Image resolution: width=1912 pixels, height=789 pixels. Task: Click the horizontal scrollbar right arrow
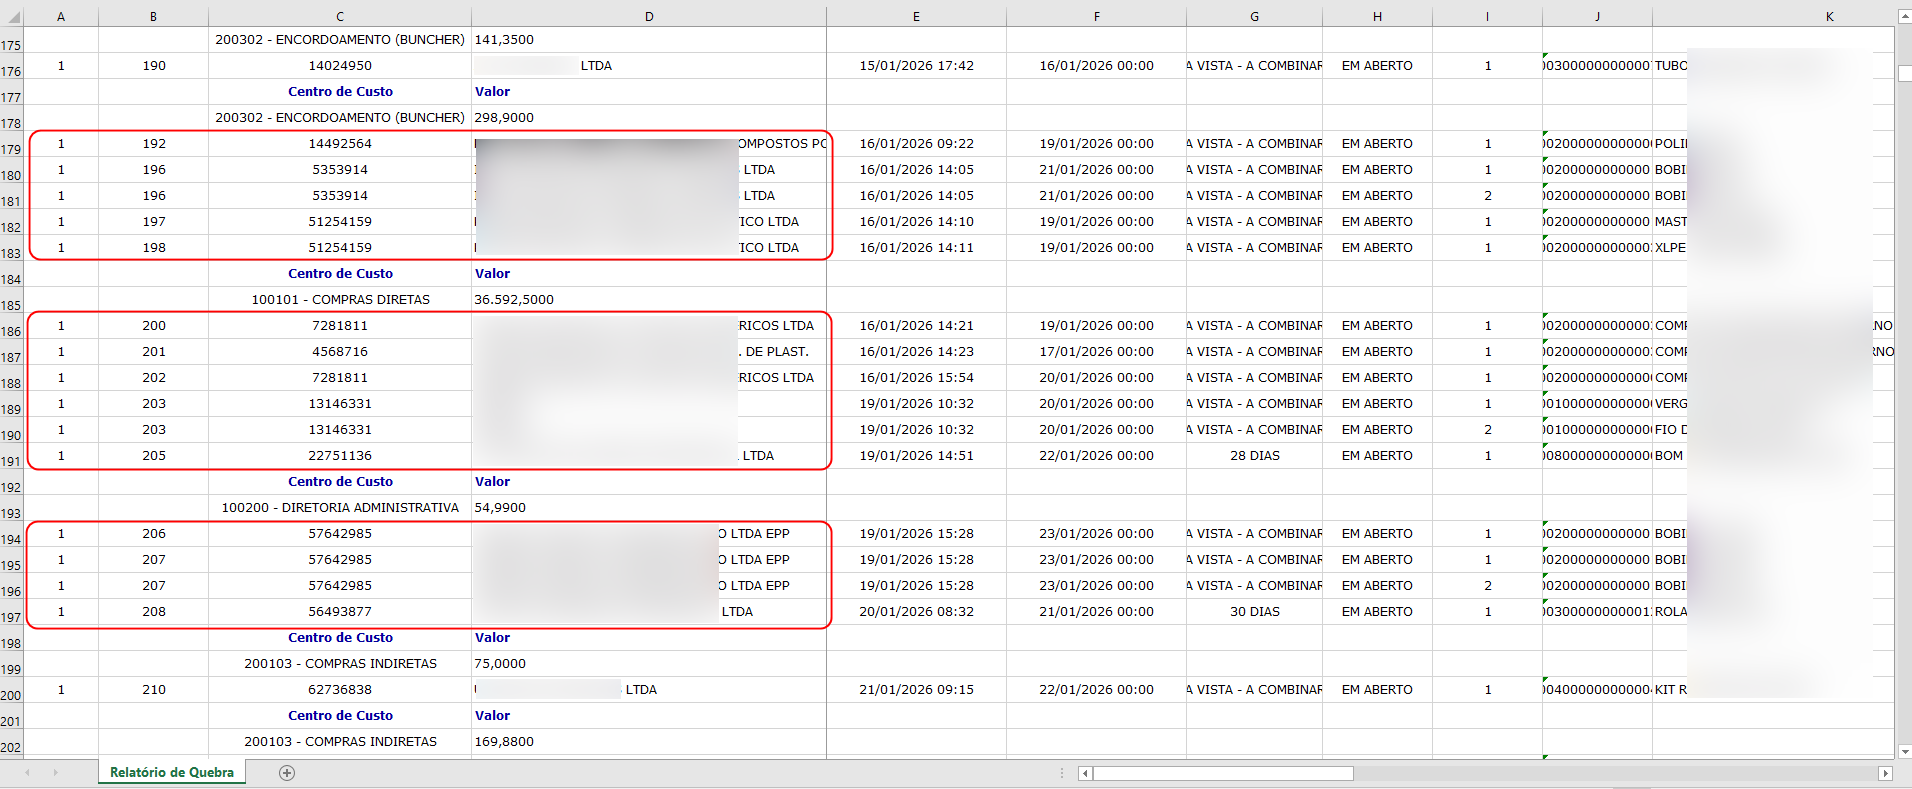pos(1885,773)
